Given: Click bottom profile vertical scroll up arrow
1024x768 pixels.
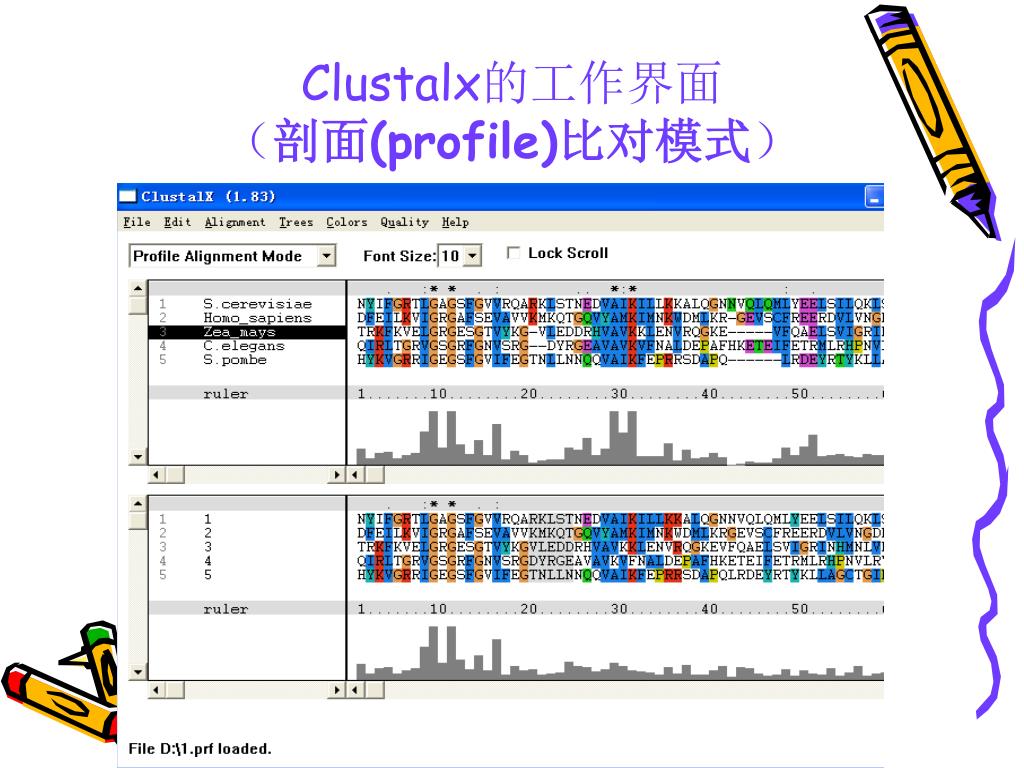Looking at the screenshot, I should point(137,504).
